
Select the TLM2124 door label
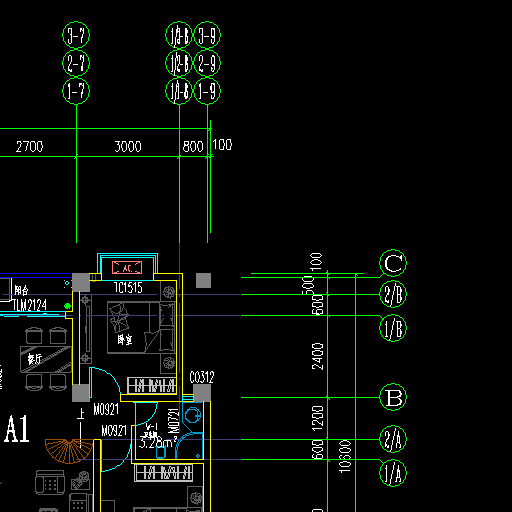29,305
